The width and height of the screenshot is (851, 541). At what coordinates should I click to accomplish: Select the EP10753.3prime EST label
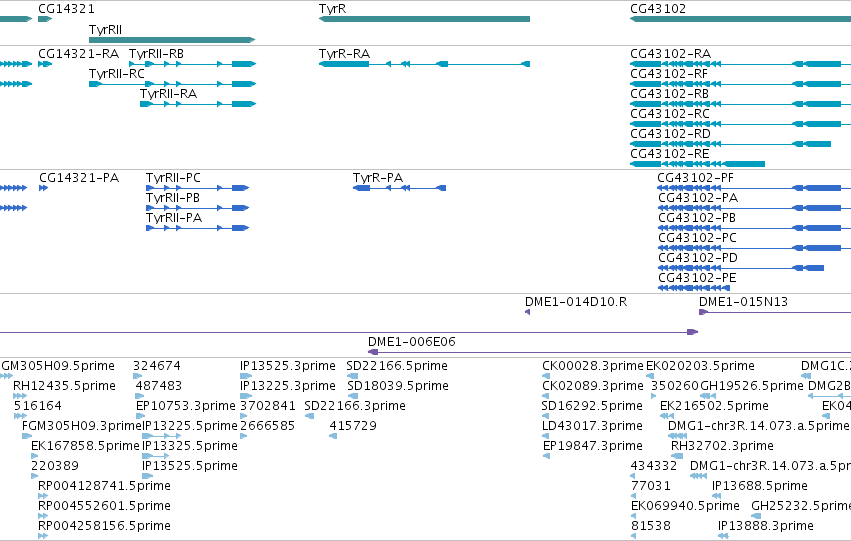pyautogui.click(x=186, y=406)
